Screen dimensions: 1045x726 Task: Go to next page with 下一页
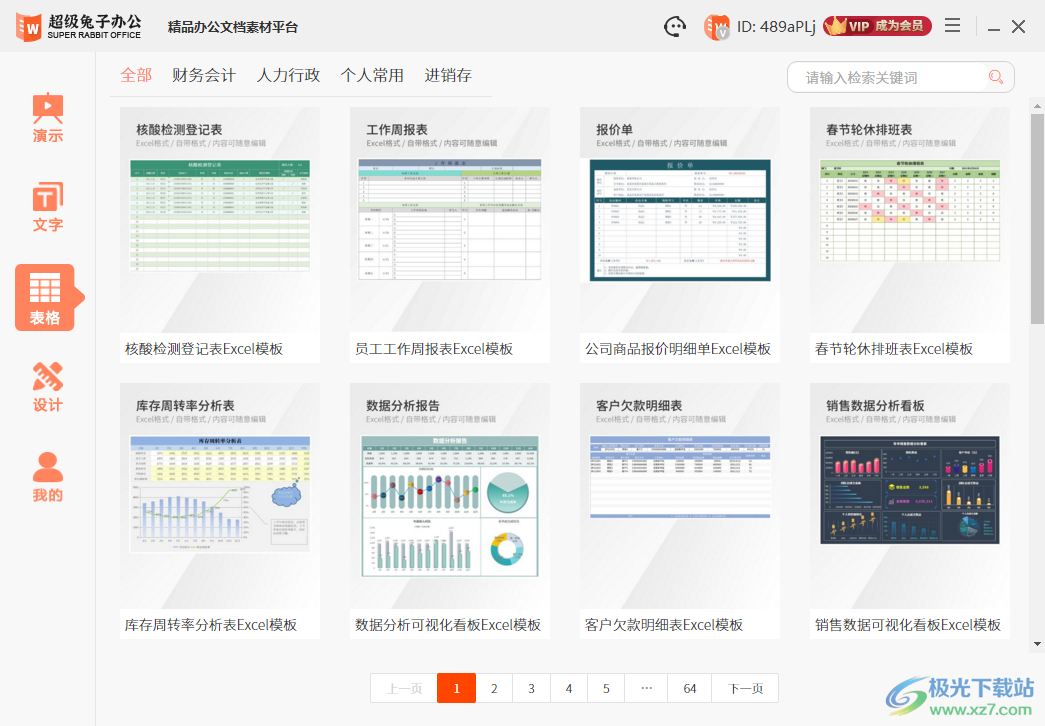click(x=745, y=688)
